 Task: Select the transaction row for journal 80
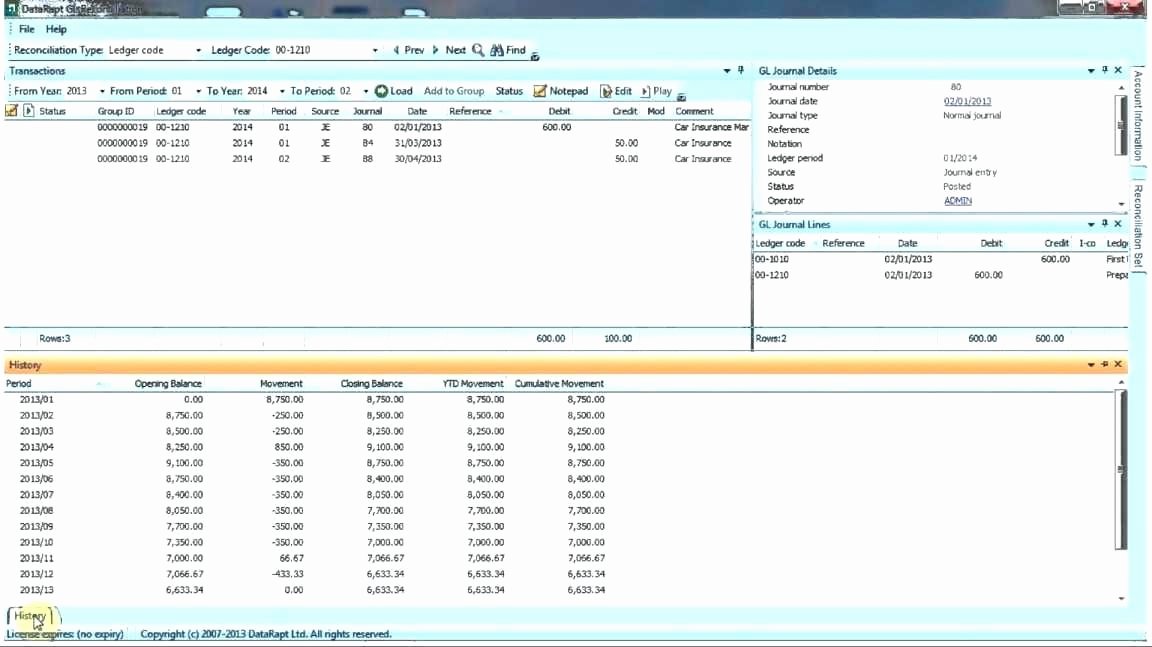pos(378,127)
